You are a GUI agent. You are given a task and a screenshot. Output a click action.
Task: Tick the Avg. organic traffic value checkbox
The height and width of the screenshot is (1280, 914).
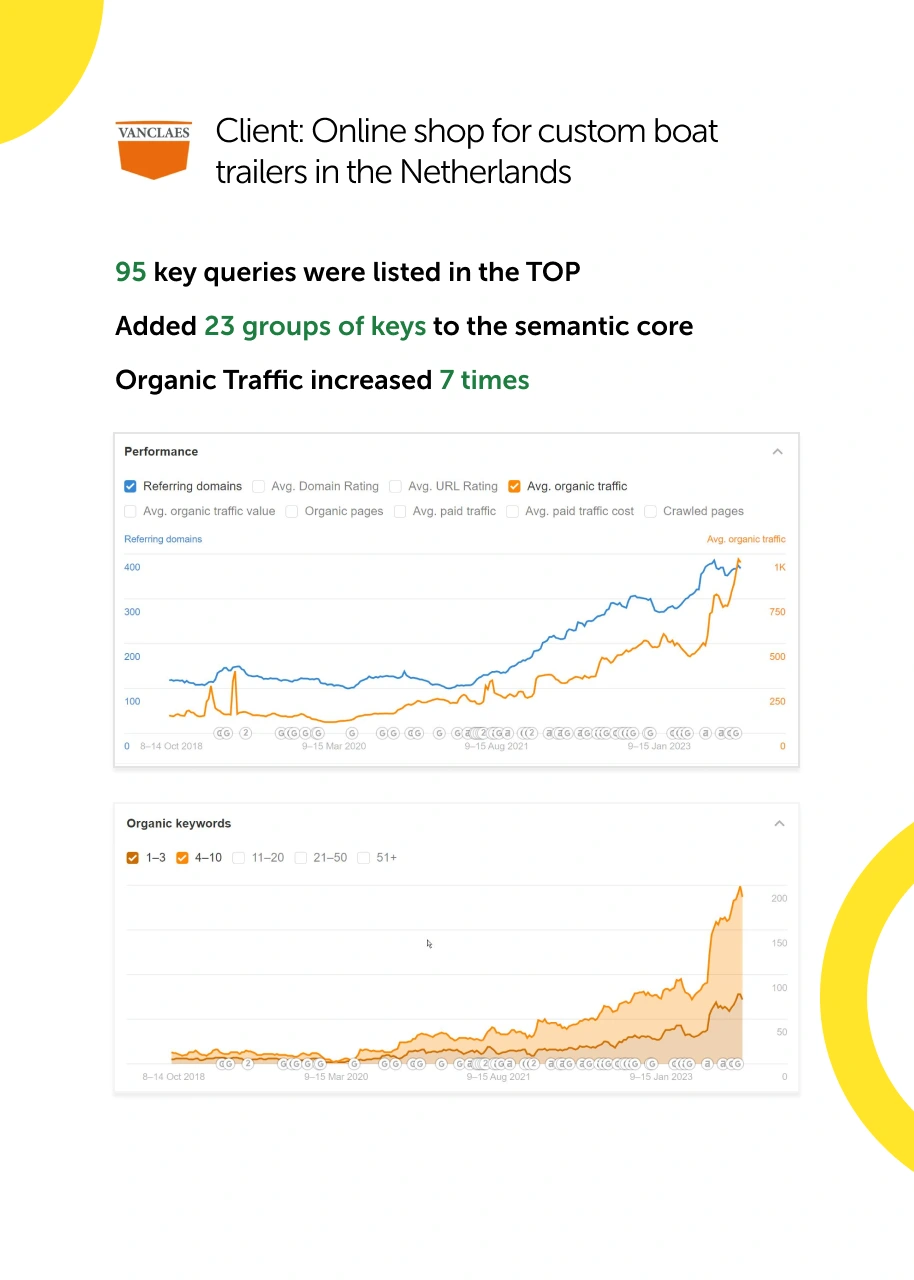tap(130, 512)
